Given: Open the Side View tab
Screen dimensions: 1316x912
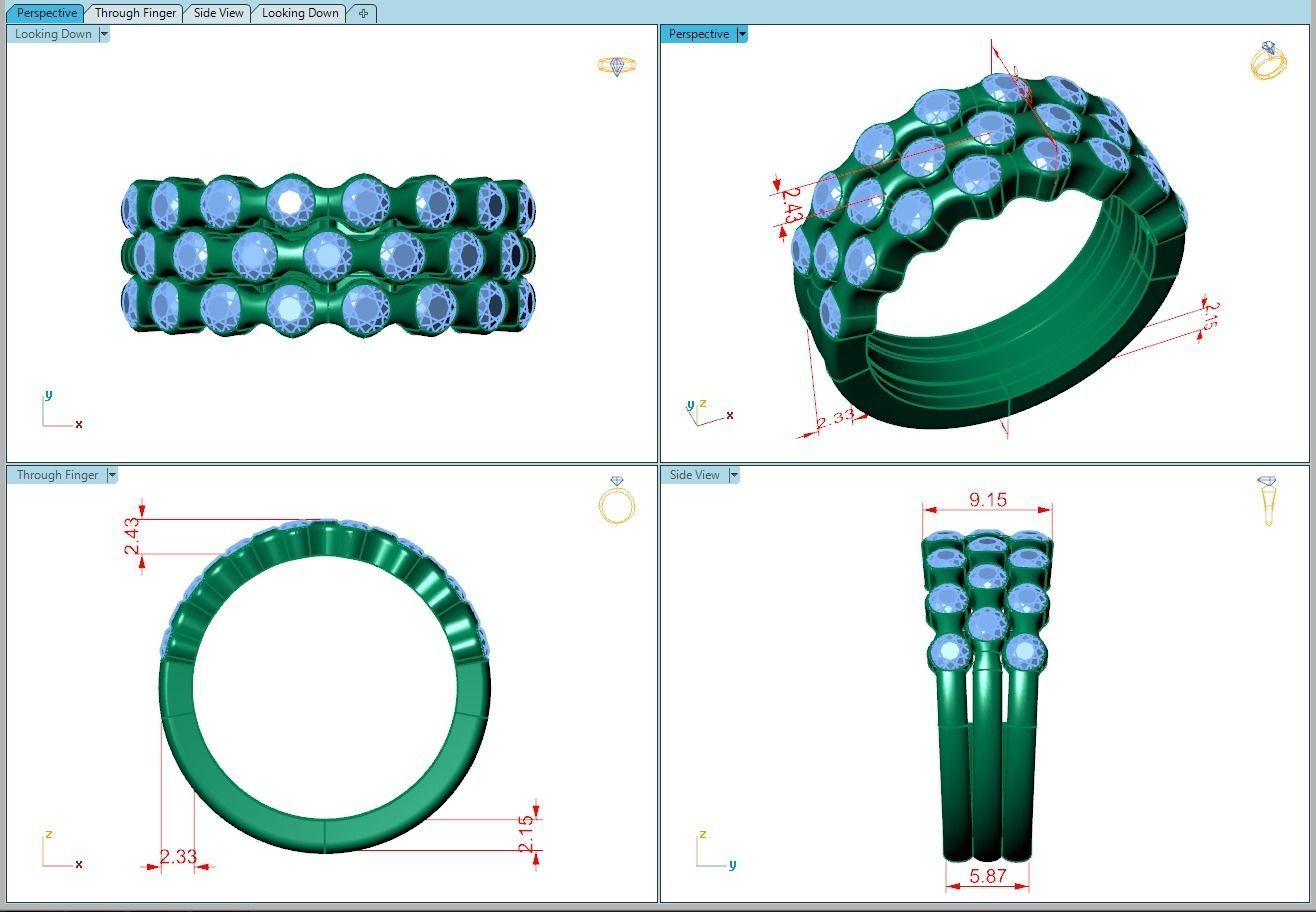Looking at the screenshot, I should coord(217,13).
